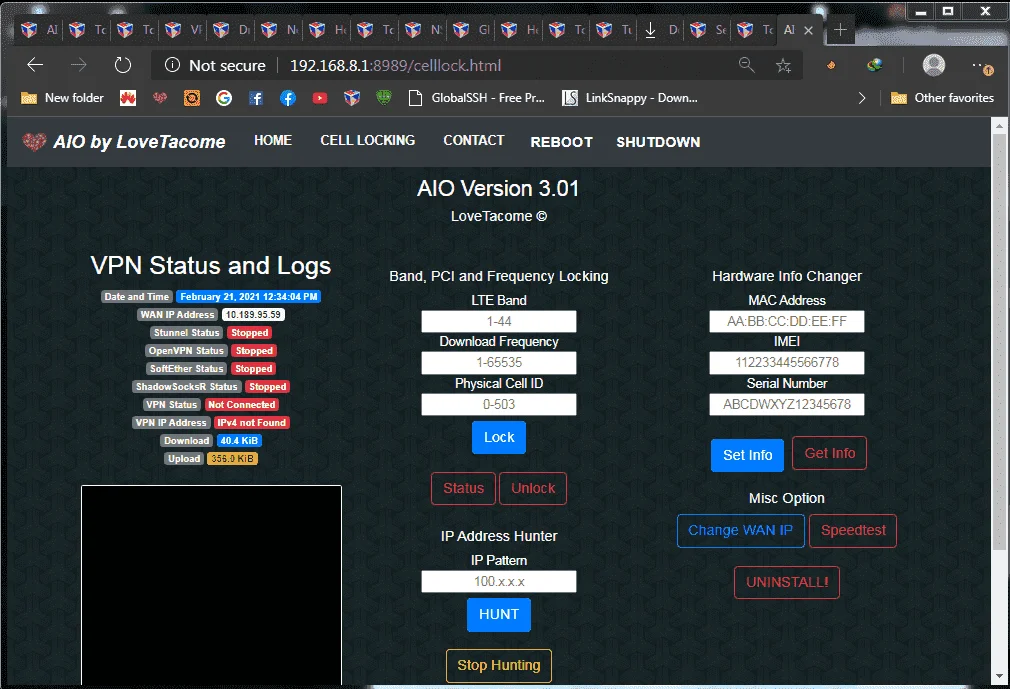Switch to the 'Gl' browser tab

[471, 30]
